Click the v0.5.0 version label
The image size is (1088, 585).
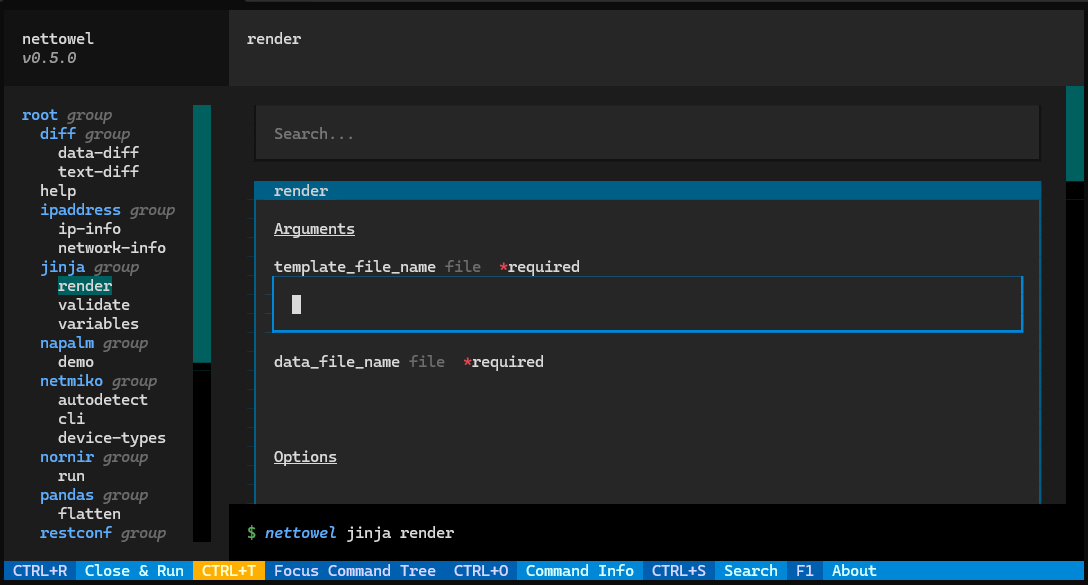pos(49,58)
